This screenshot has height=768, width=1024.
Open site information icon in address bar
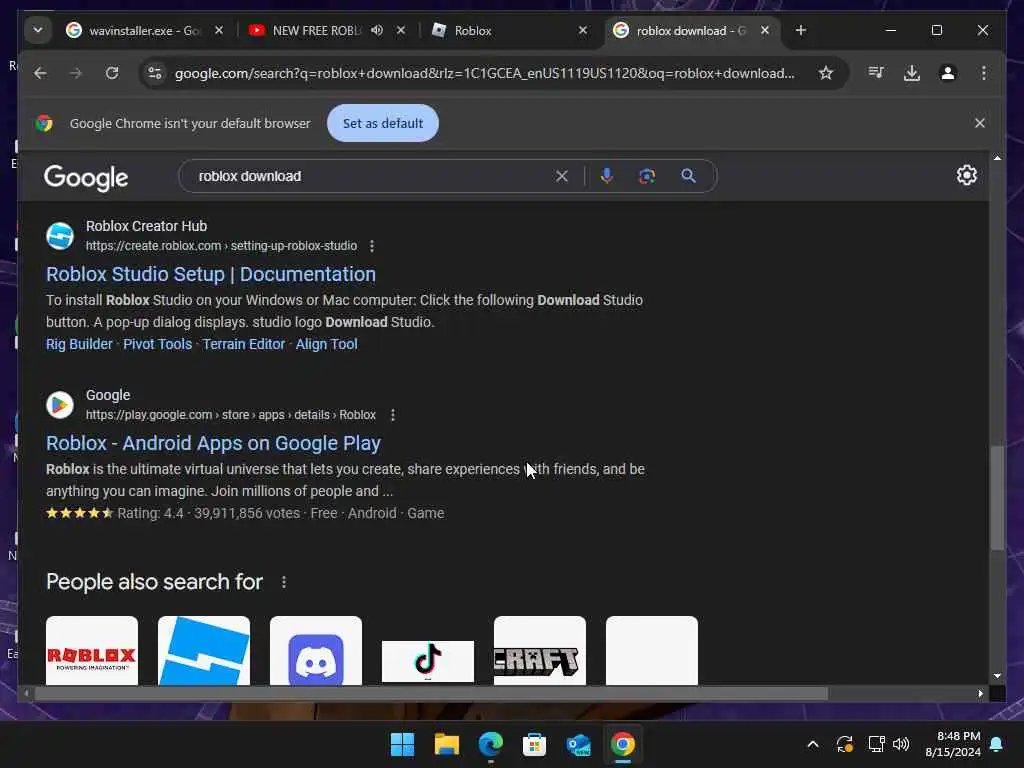pos(155,73)
